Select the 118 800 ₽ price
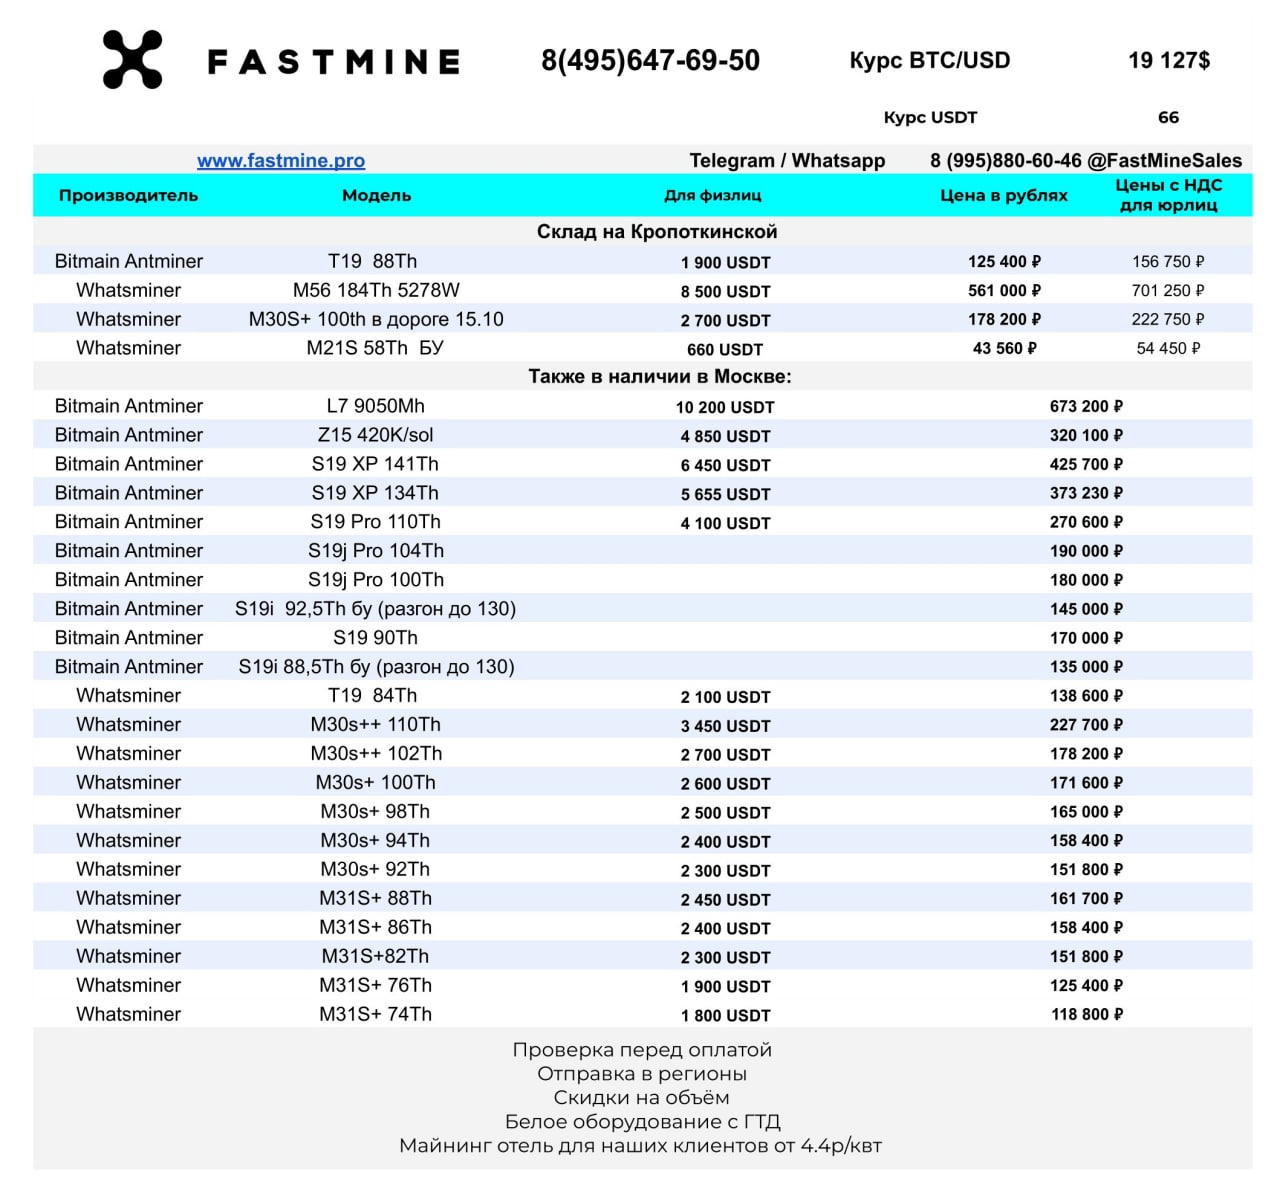 pyautogui.click(x=1086, y=1014)
